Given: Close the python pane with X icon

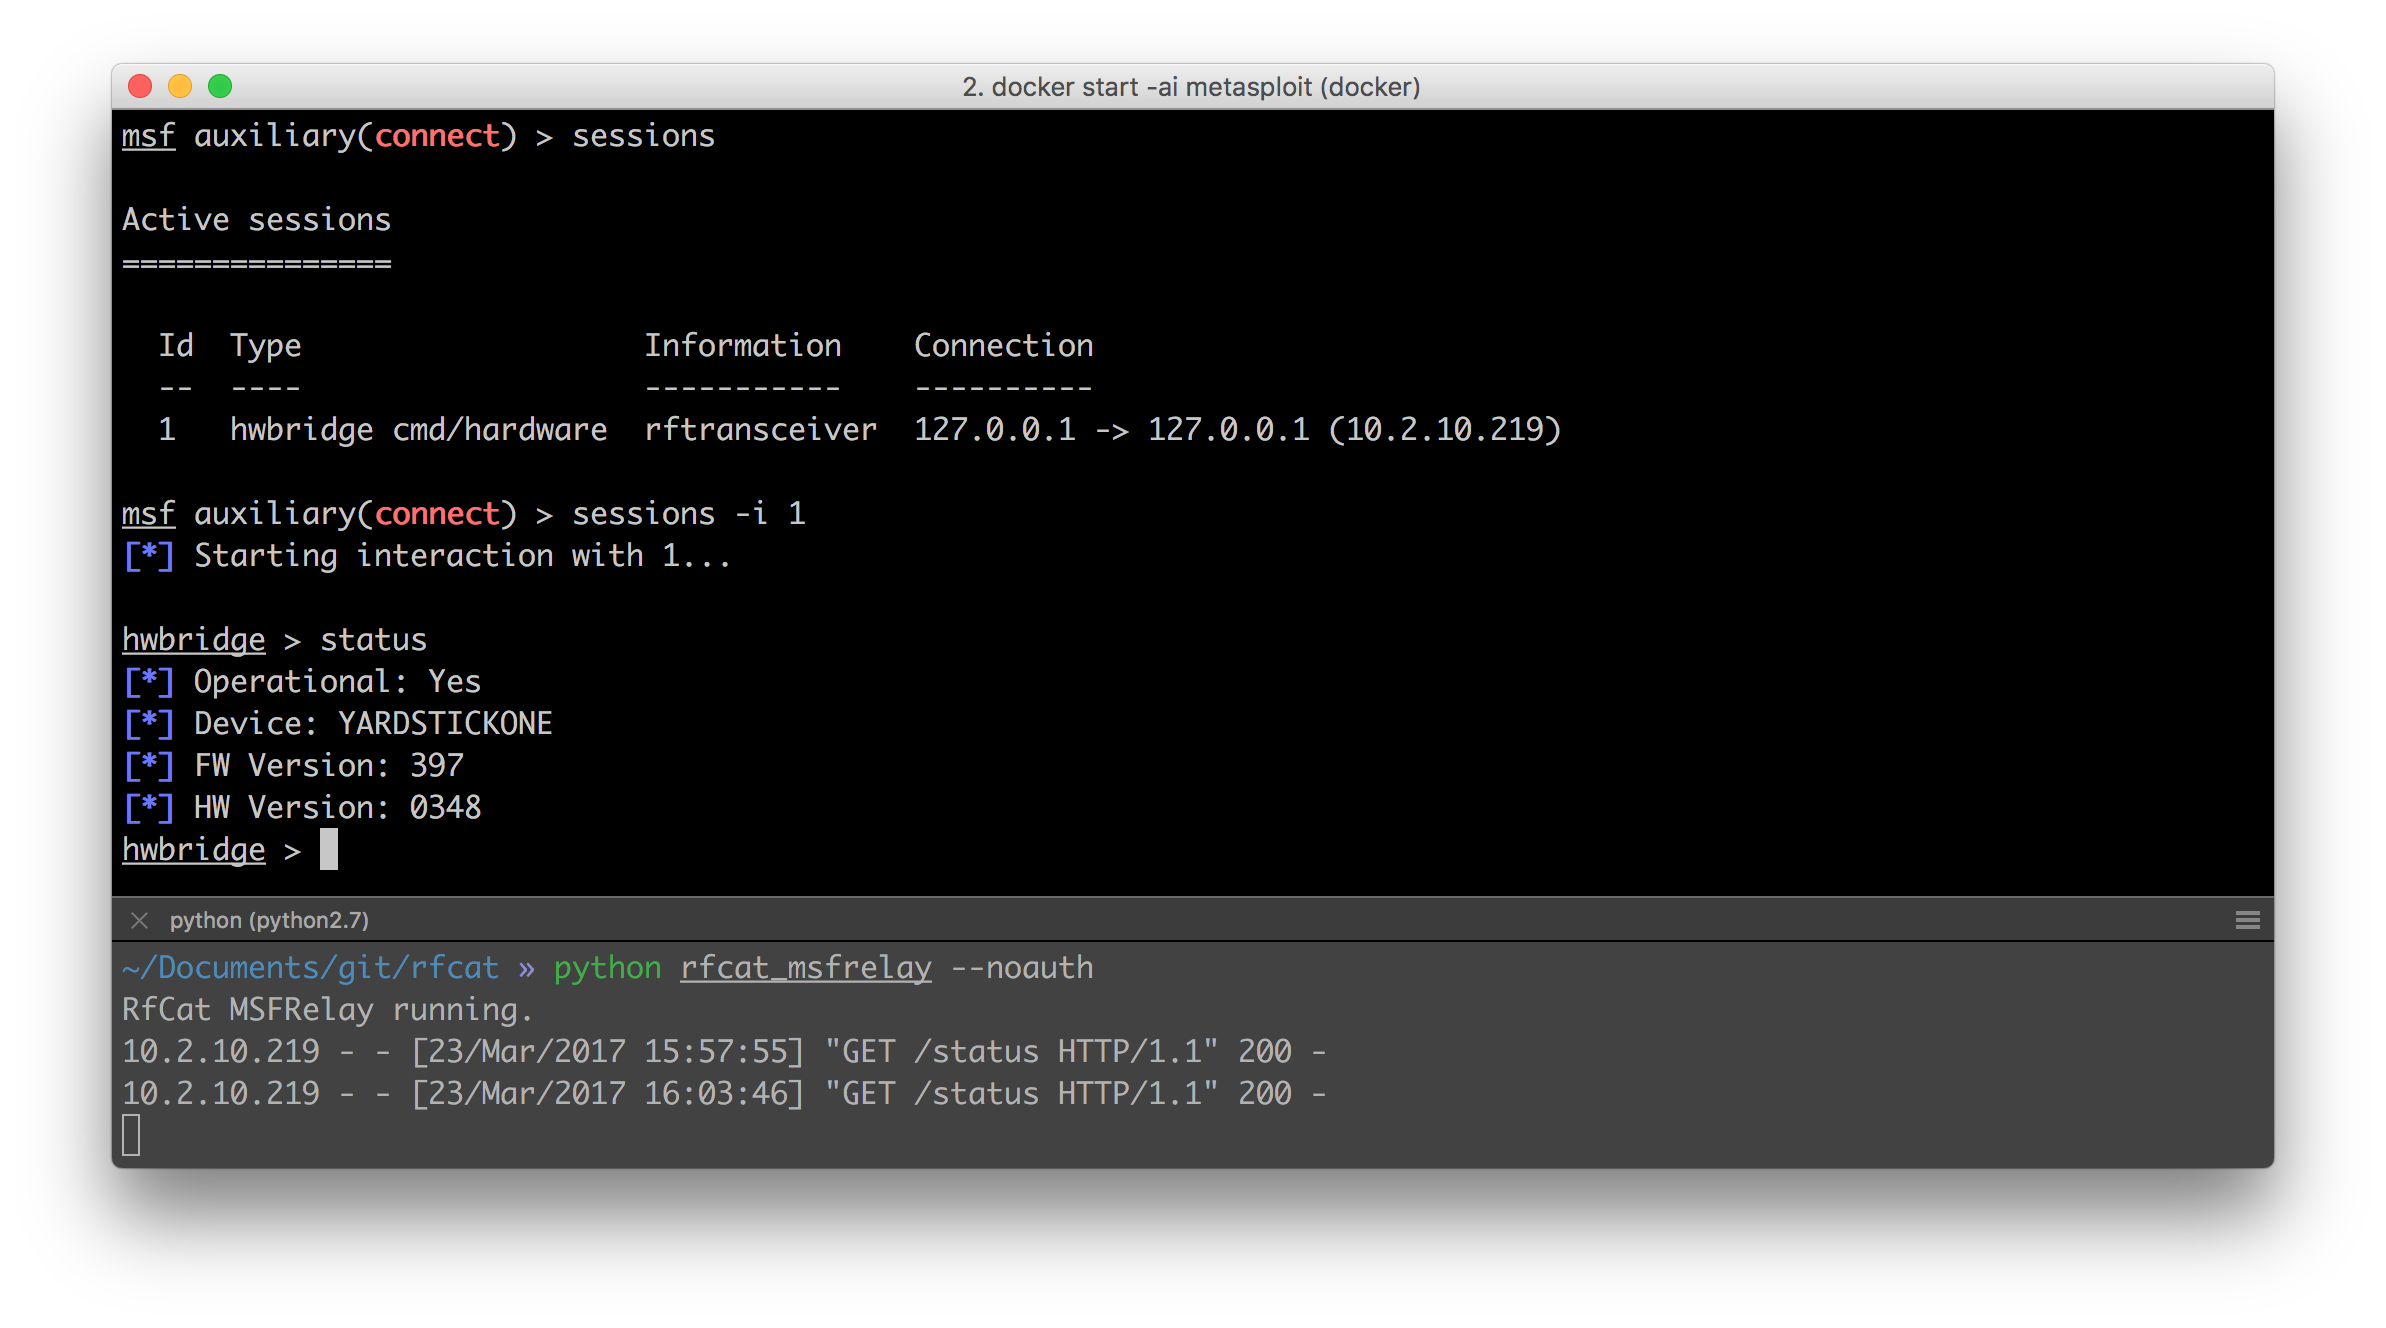Looking at the screenshot, I should (140, 920).
